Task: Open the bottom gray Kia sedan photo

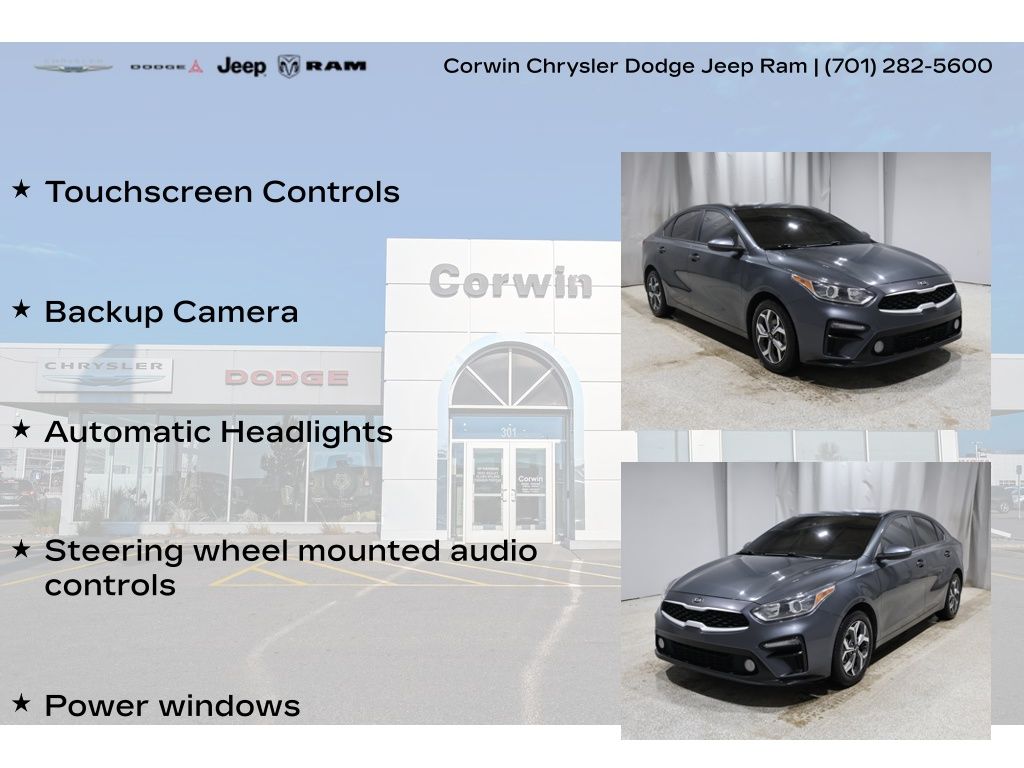Action: pyautogui.click(x=805, y=600)
